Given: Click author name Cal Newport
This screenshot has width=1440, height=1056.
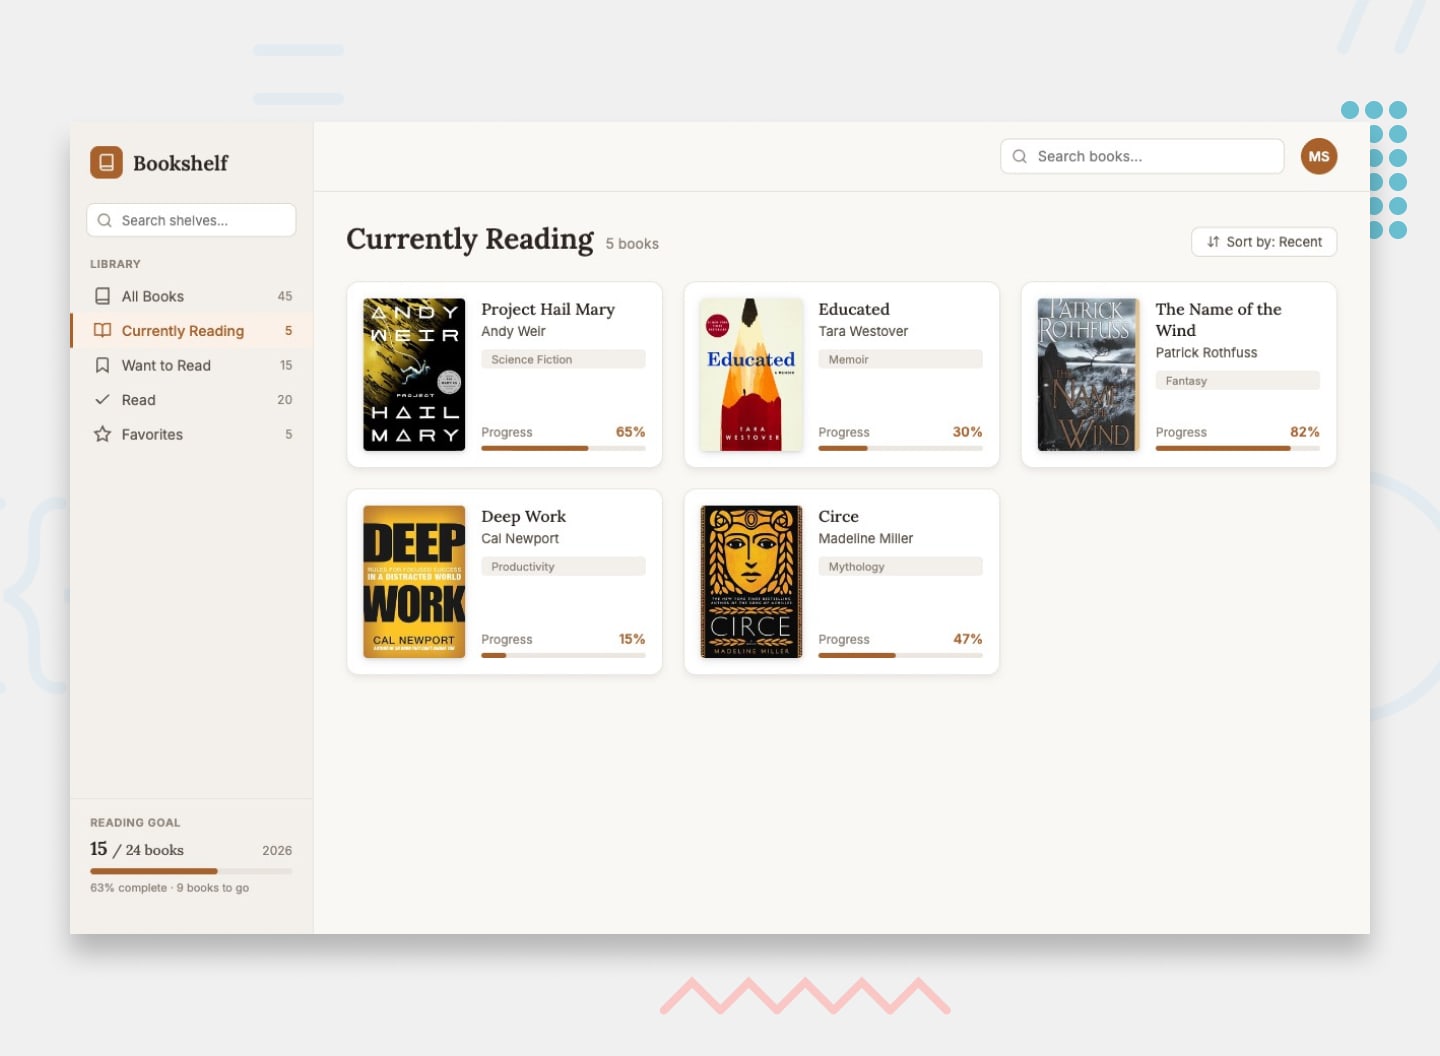Looking at the screenshot, I should pos(520,538).
